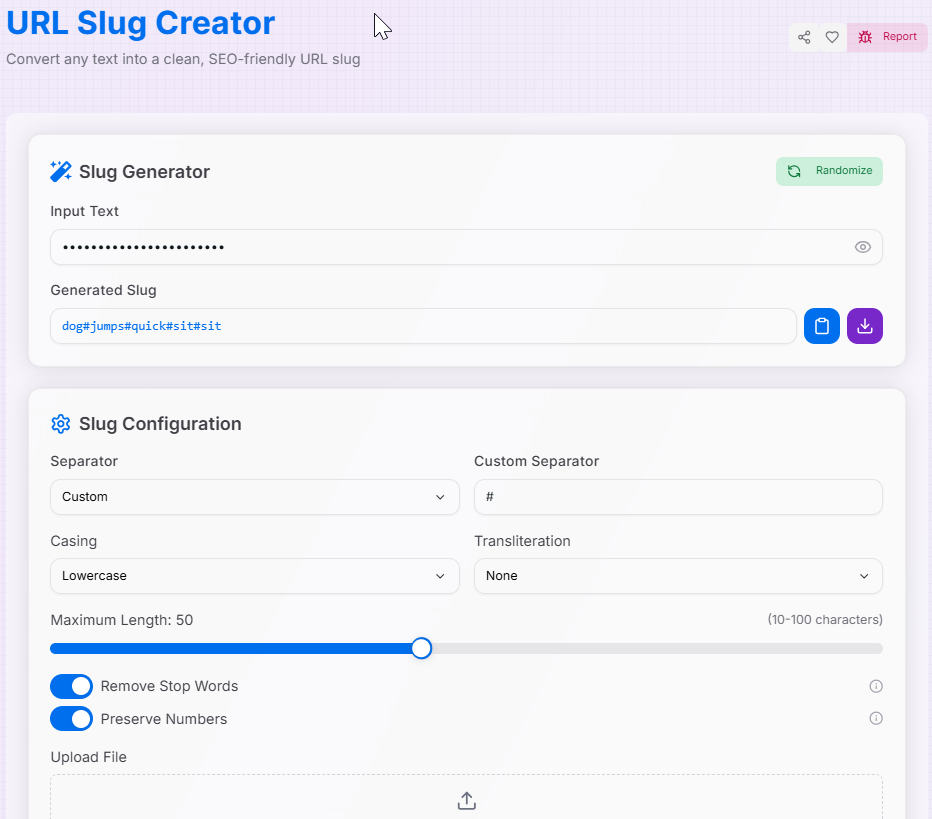Reveal the hidden input text
The width and height of the screenshot is (932, 819).
[x=862, y=246]
